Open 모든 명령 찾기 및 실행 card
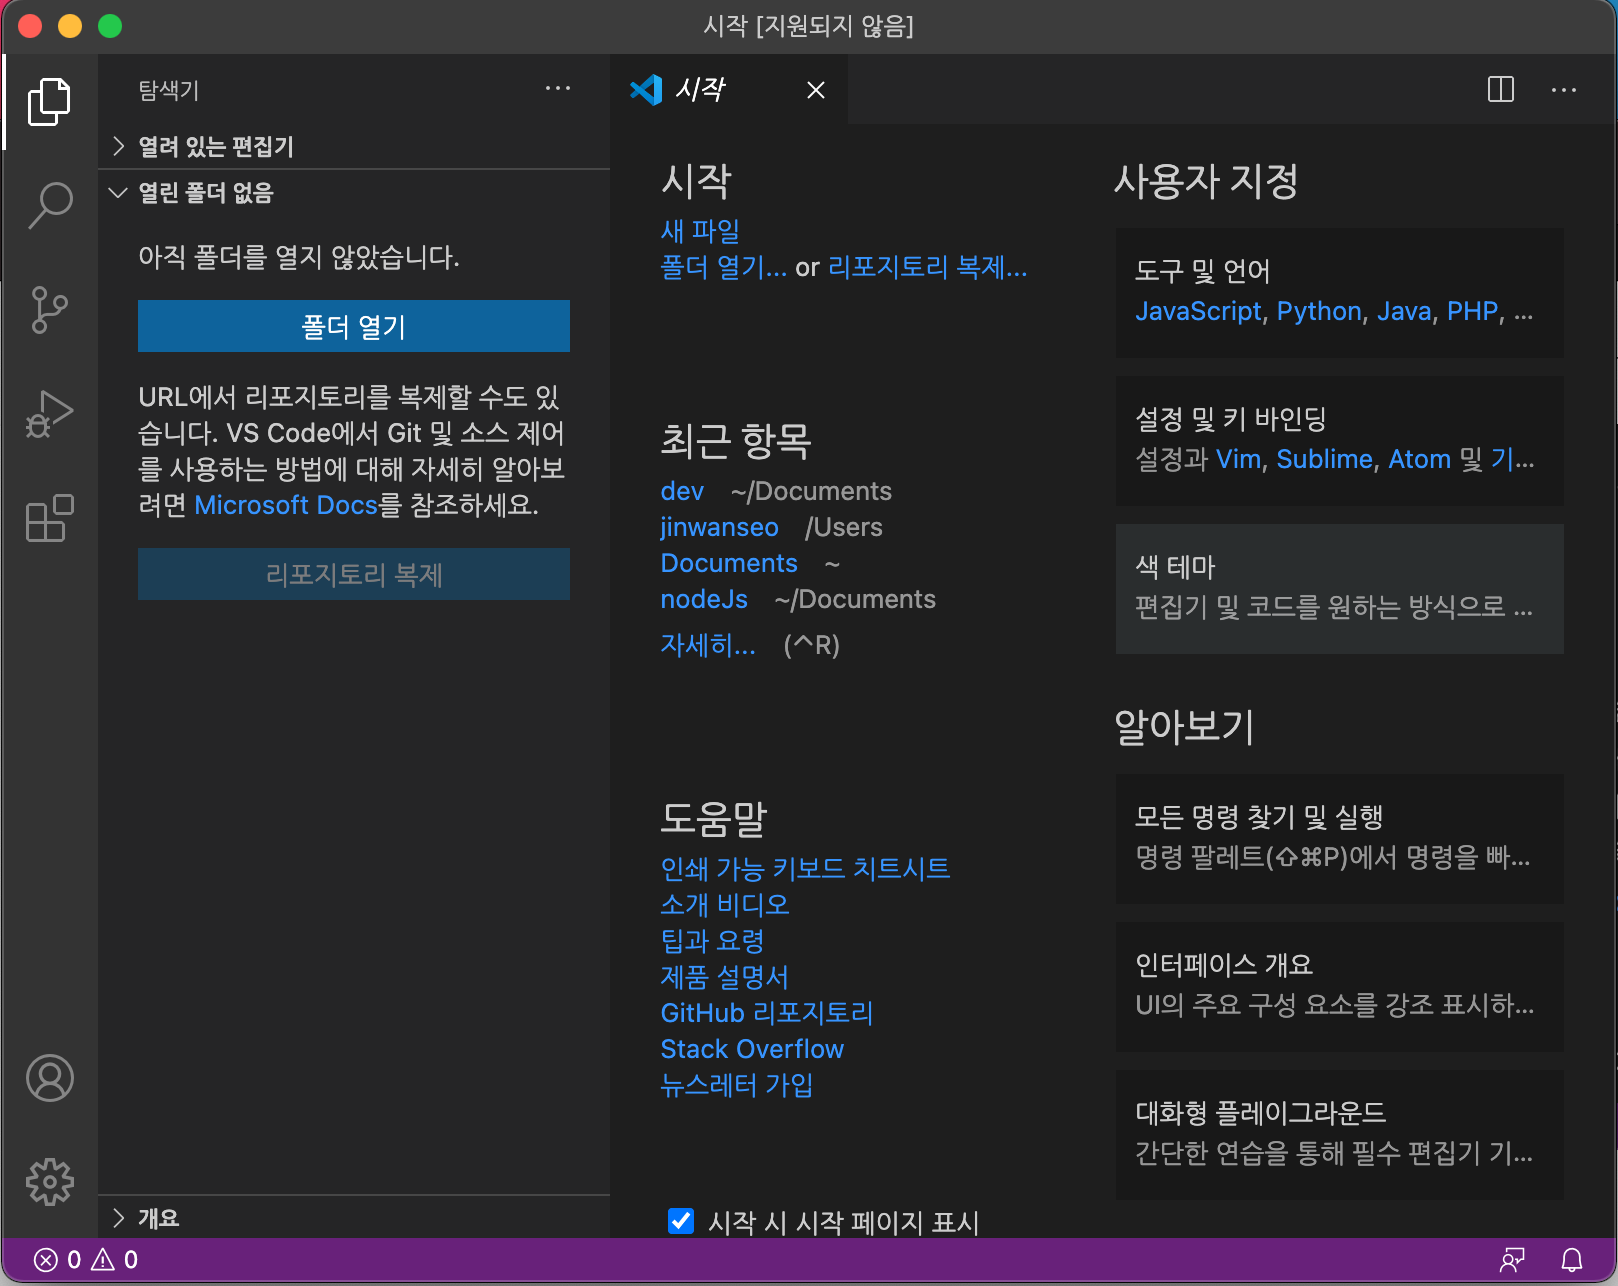 (x=1340, y=839)
